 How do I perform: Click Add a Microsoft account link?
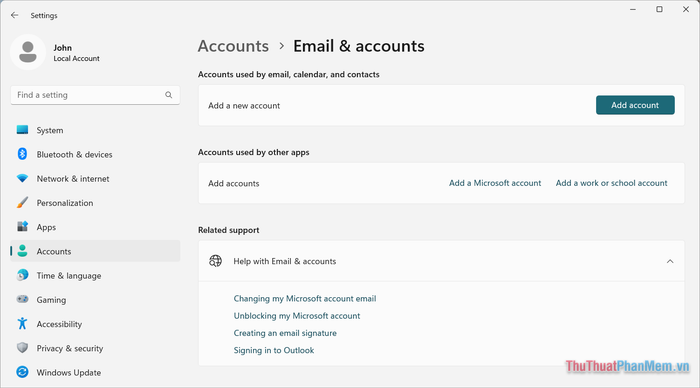pyautogui.click(x=495, y=183)
